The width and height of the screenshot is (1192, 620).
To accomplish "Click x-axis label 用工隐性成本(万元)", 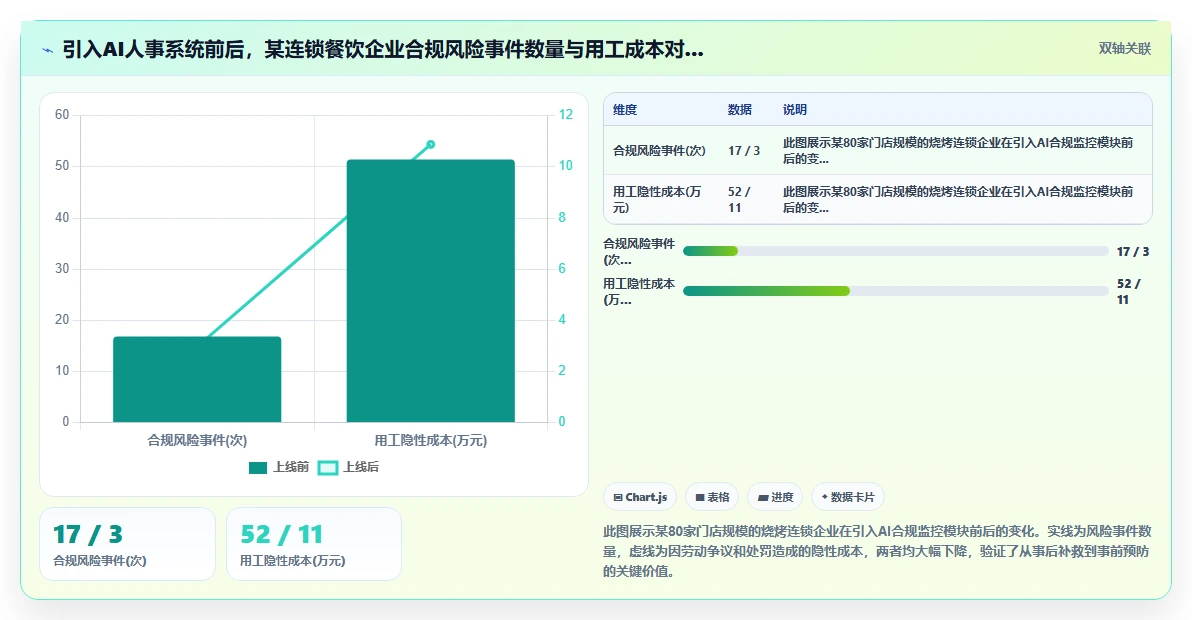I will 430,440.
